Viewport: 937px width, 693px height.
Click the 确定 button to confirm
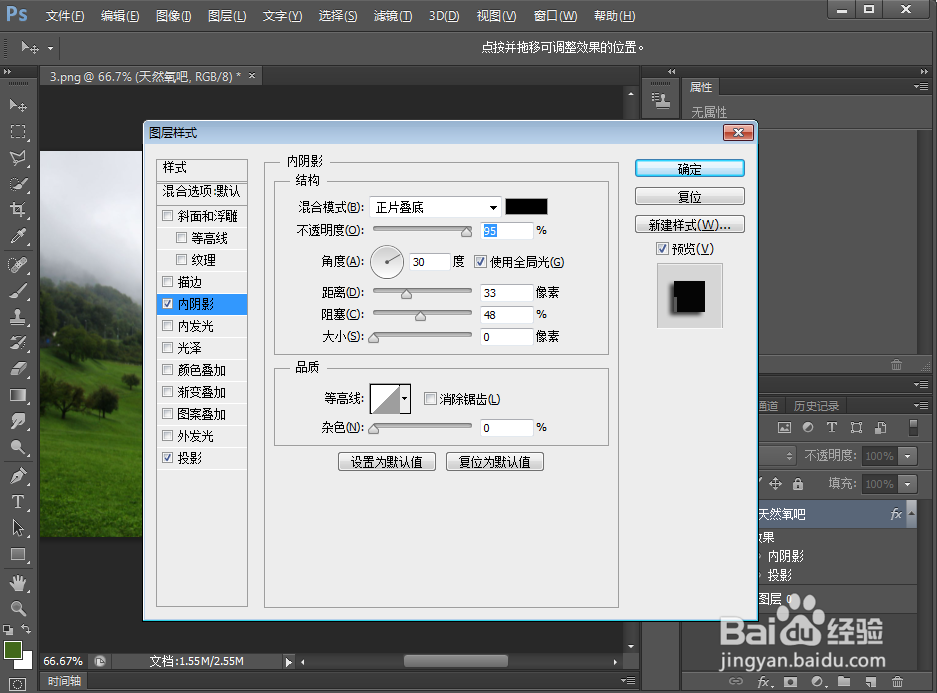pos(689,167)
